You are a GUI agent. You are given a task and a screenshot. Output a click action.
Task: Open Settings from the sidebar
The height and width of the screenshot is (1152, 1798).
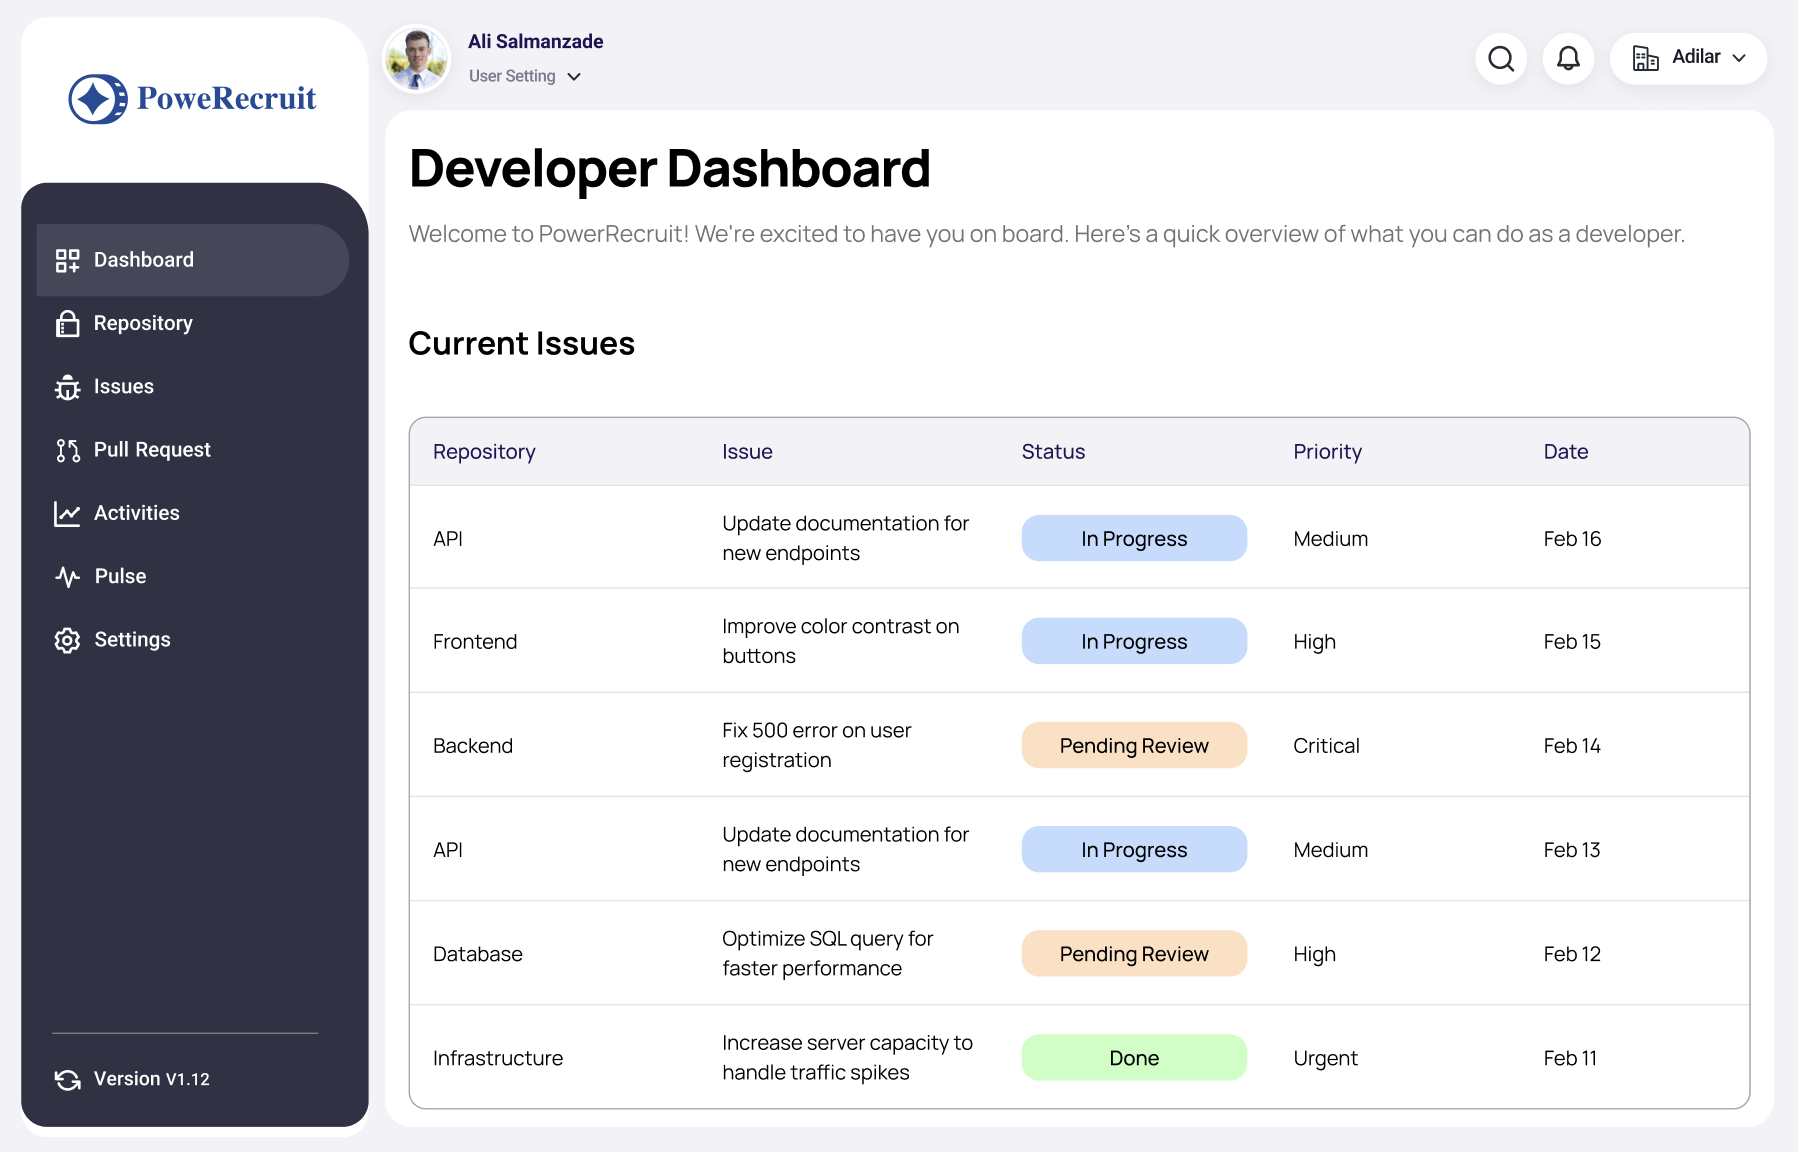[132, 640]
